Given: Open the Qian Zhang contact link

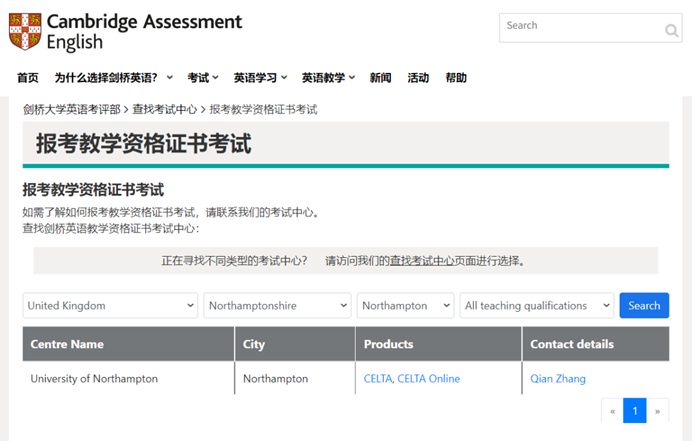Looking at the screenshot, I should 558,378.
